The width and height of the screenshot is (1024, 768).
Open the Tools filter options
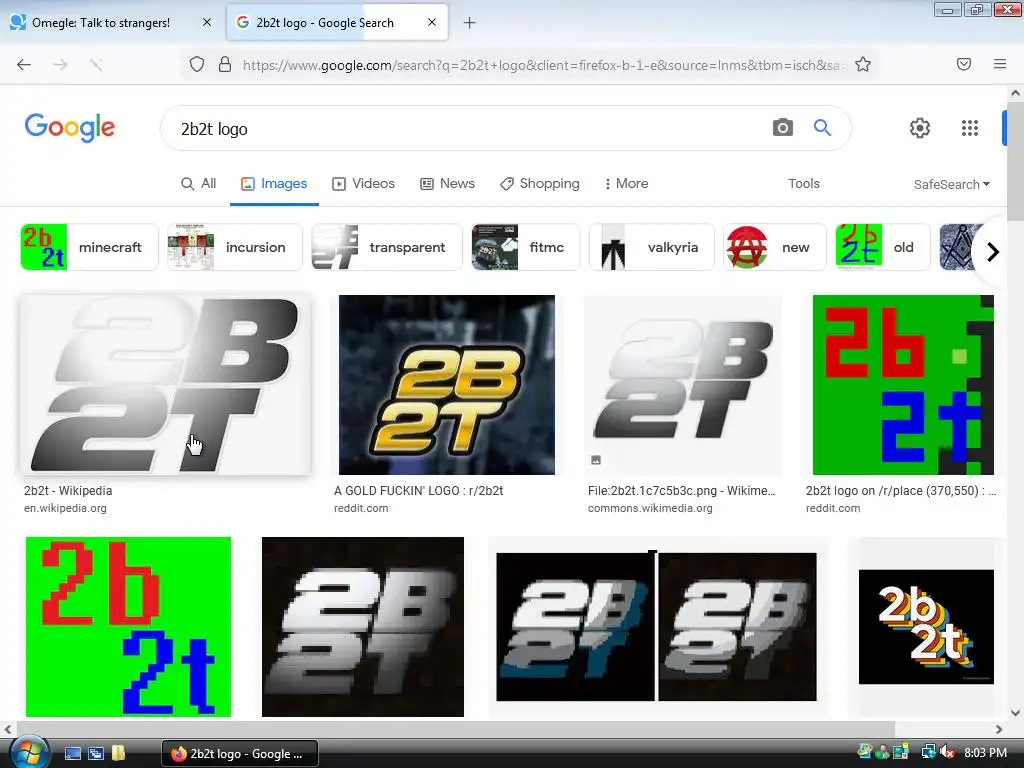click(x=803, y=184)
